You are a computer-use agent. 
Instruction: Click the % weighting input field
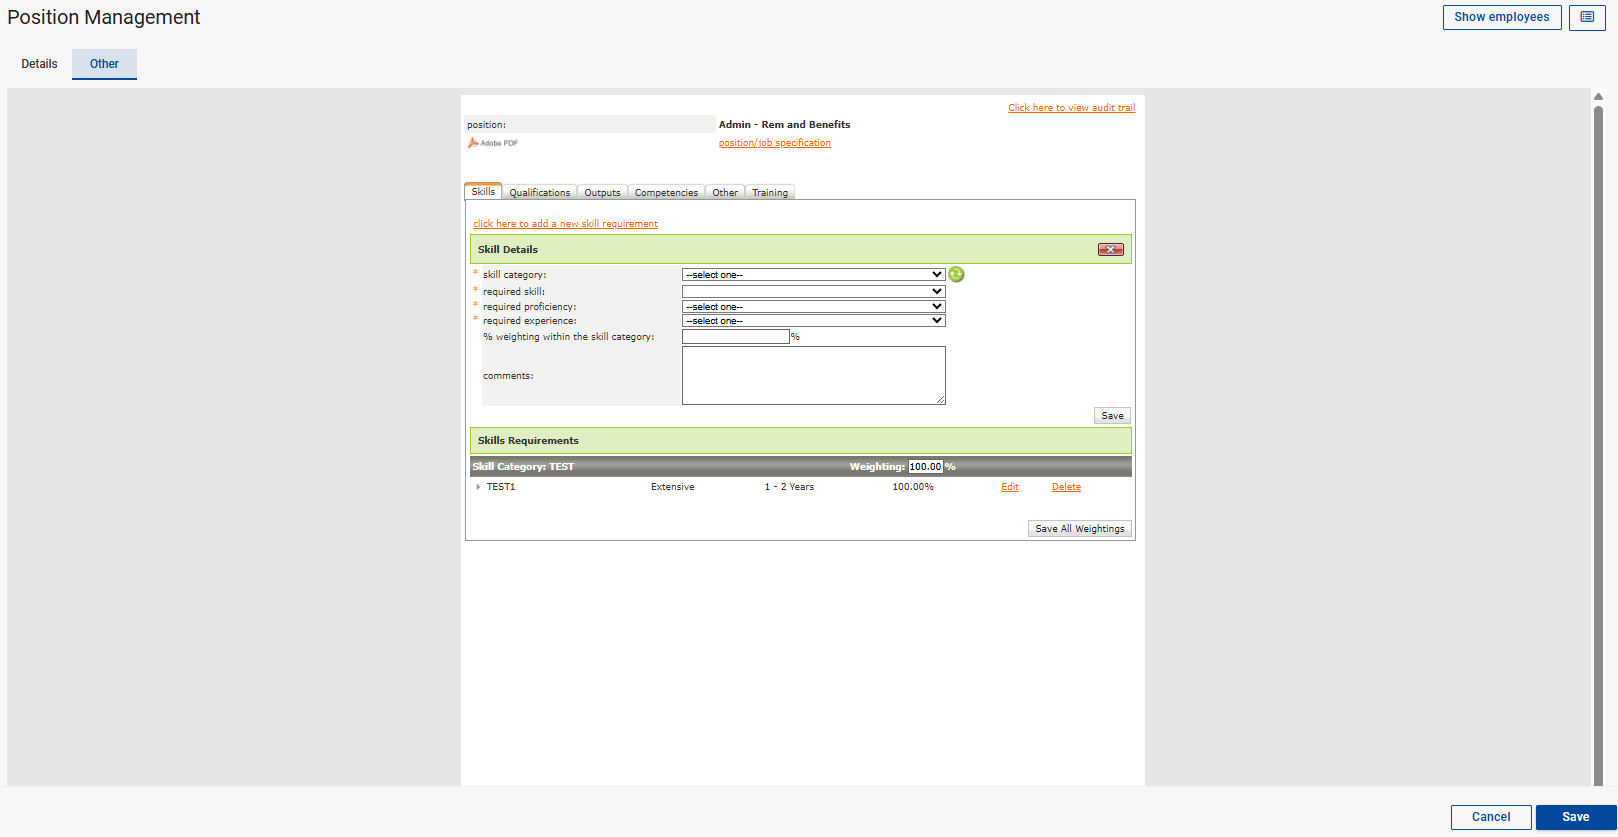735,337
